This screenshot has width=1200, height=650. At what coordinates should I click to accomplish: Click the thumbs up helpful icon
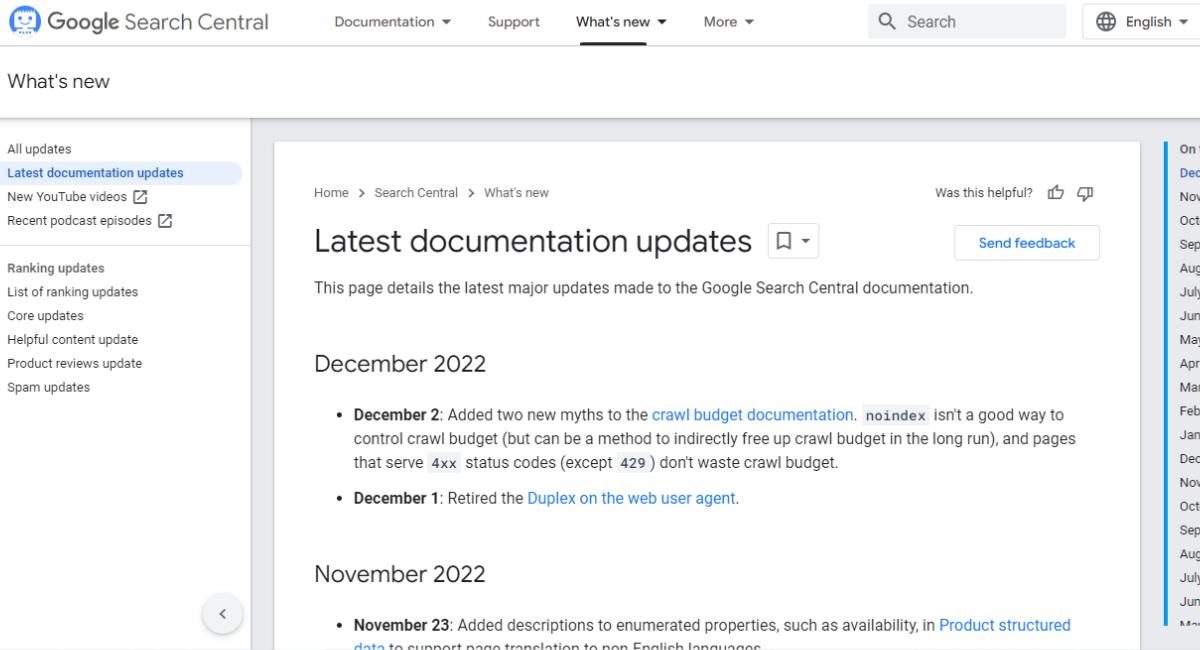(x=1056, y=193)
